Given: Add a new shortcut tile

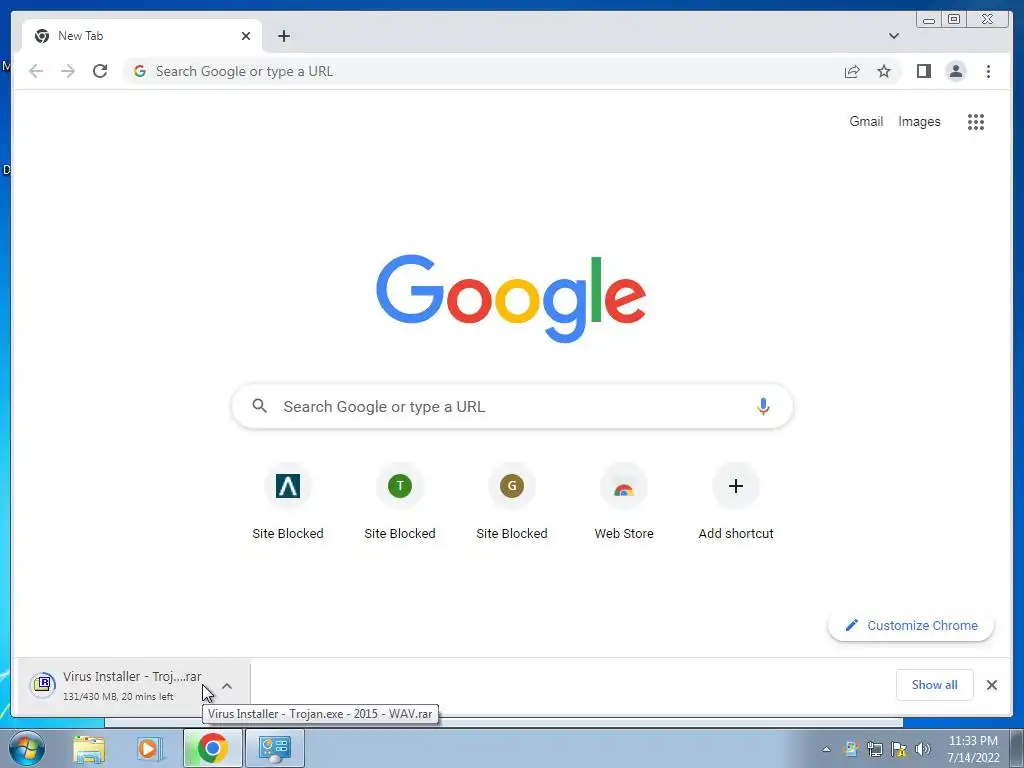Looking at the screenshot, I should [736, 502].
